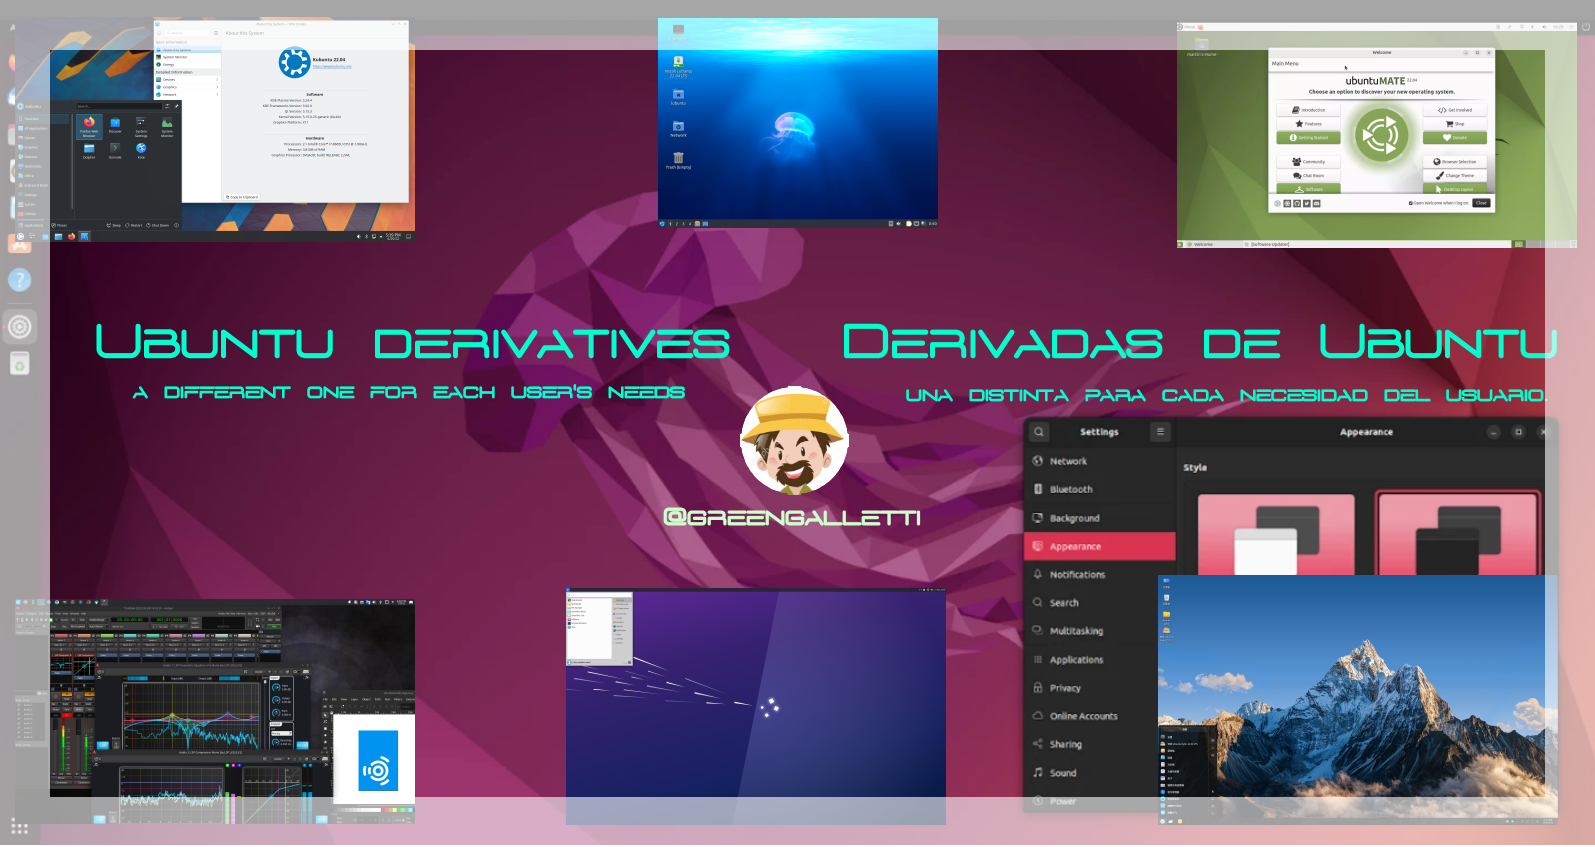
Task: Click Features in Ubuntu MATE Welcome
Action: pyautogui.click(x=1308, y=124)
